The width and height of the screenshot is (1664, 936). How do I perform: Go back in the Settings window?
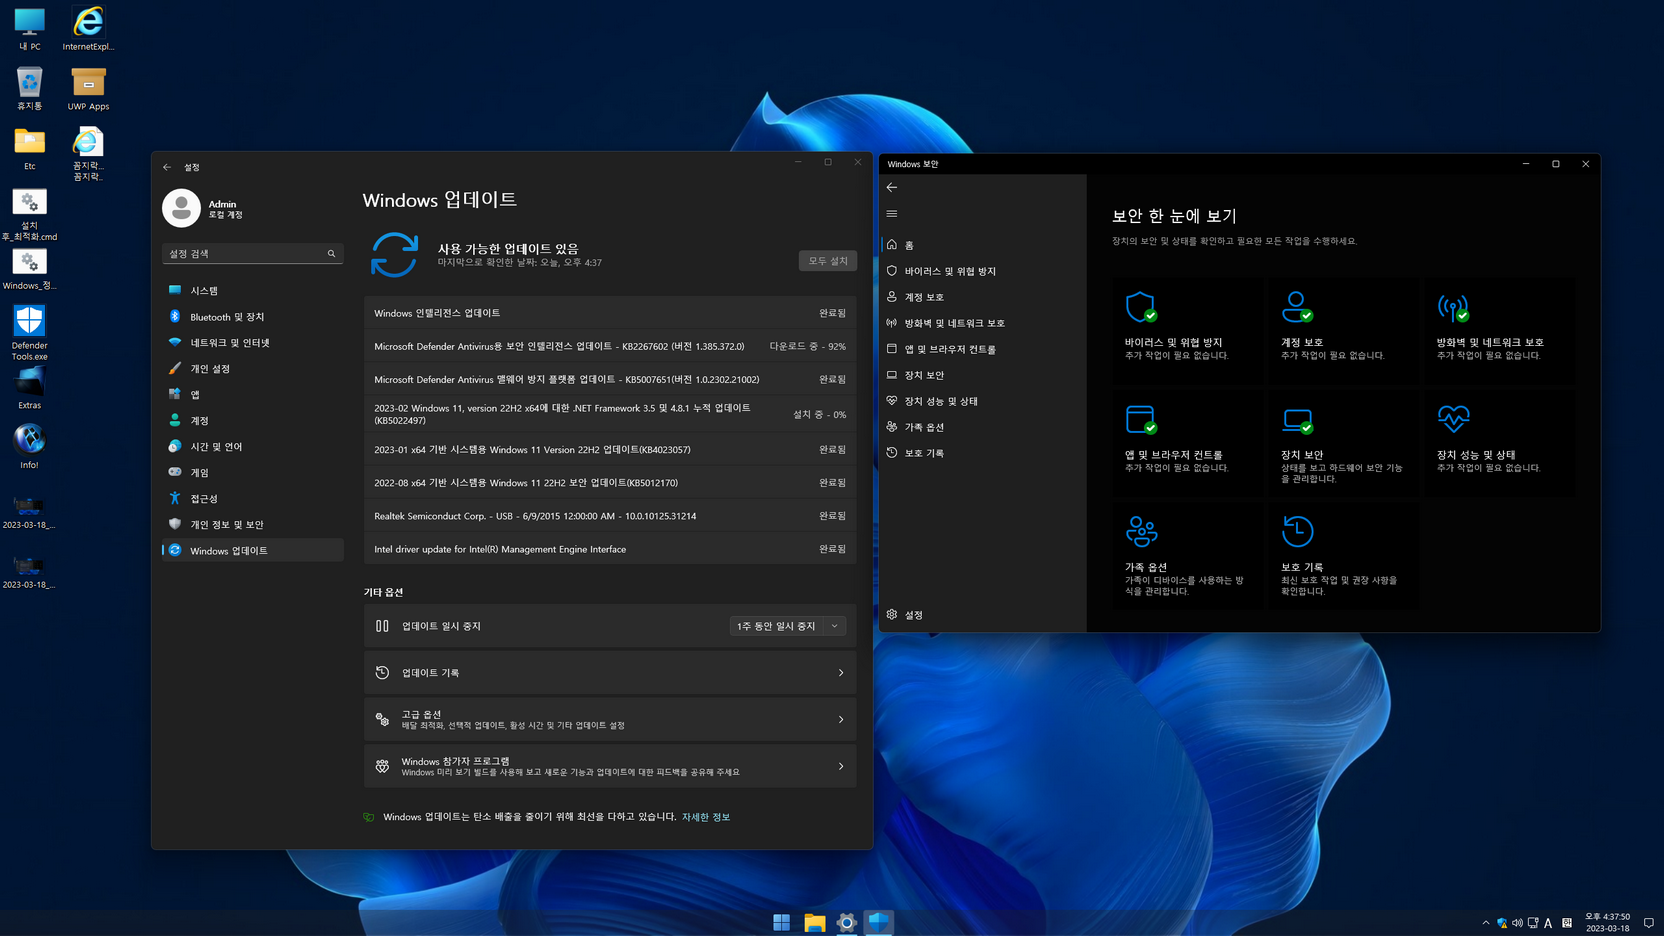coord(167,167)
